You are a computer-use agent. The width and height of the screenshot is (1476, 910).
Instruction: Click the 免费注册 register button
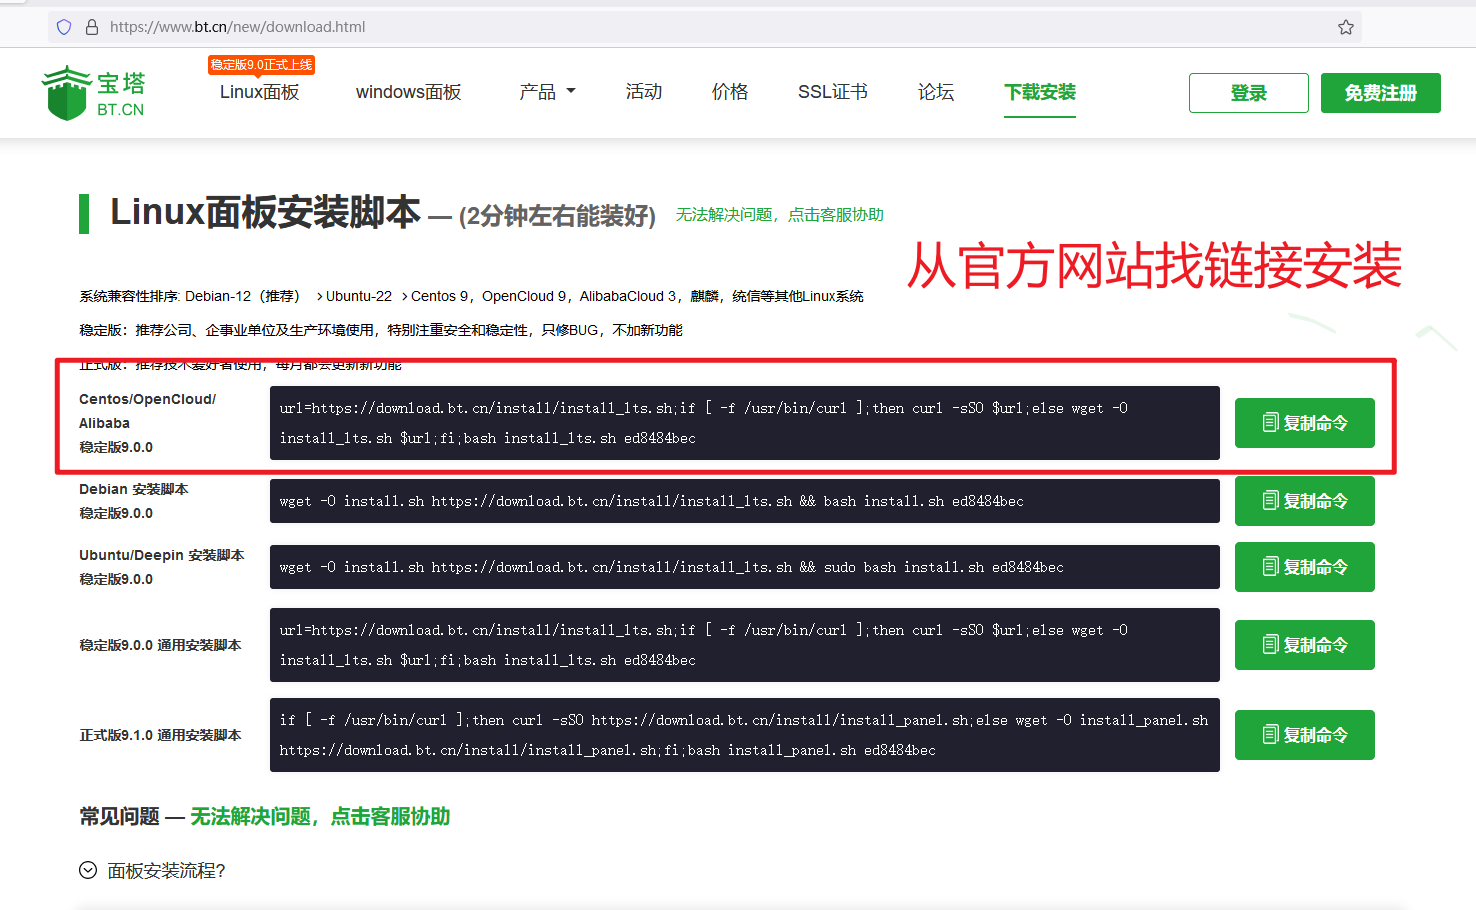[1381, 93]
